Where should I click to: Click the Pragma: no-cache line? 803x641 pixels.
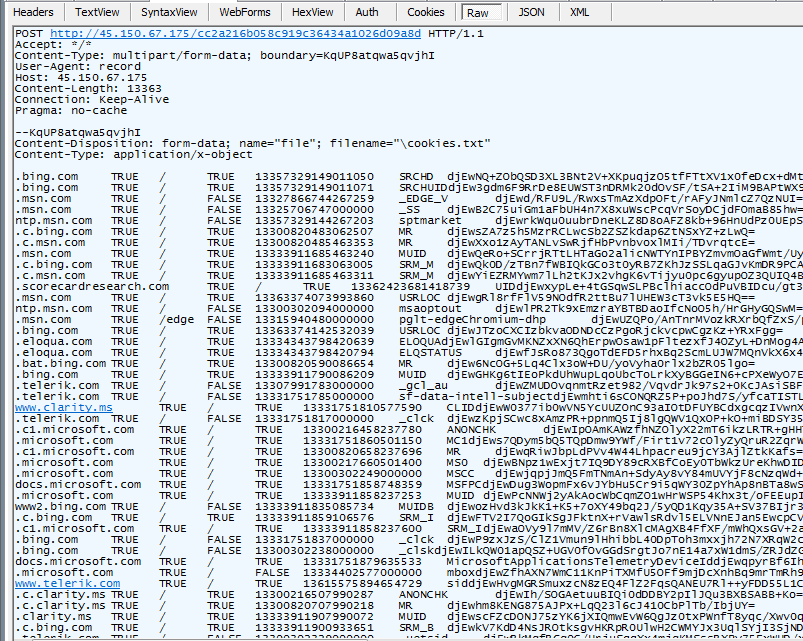tap(71, 111)
